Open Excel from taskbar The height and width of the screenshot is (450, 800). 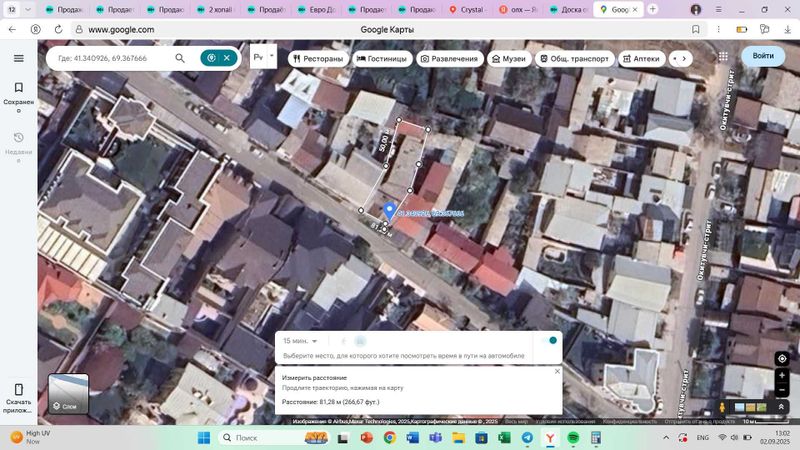(x=504, y=438)
